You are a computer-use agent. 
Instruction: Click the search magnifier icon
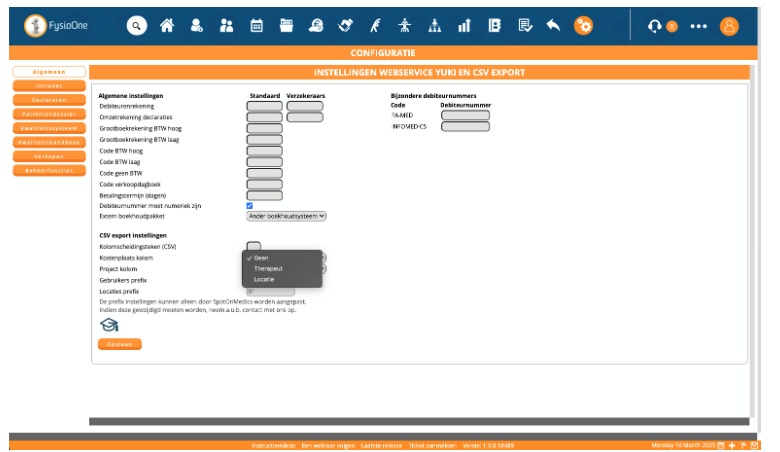pyautogui.click(x=137, y=26)
